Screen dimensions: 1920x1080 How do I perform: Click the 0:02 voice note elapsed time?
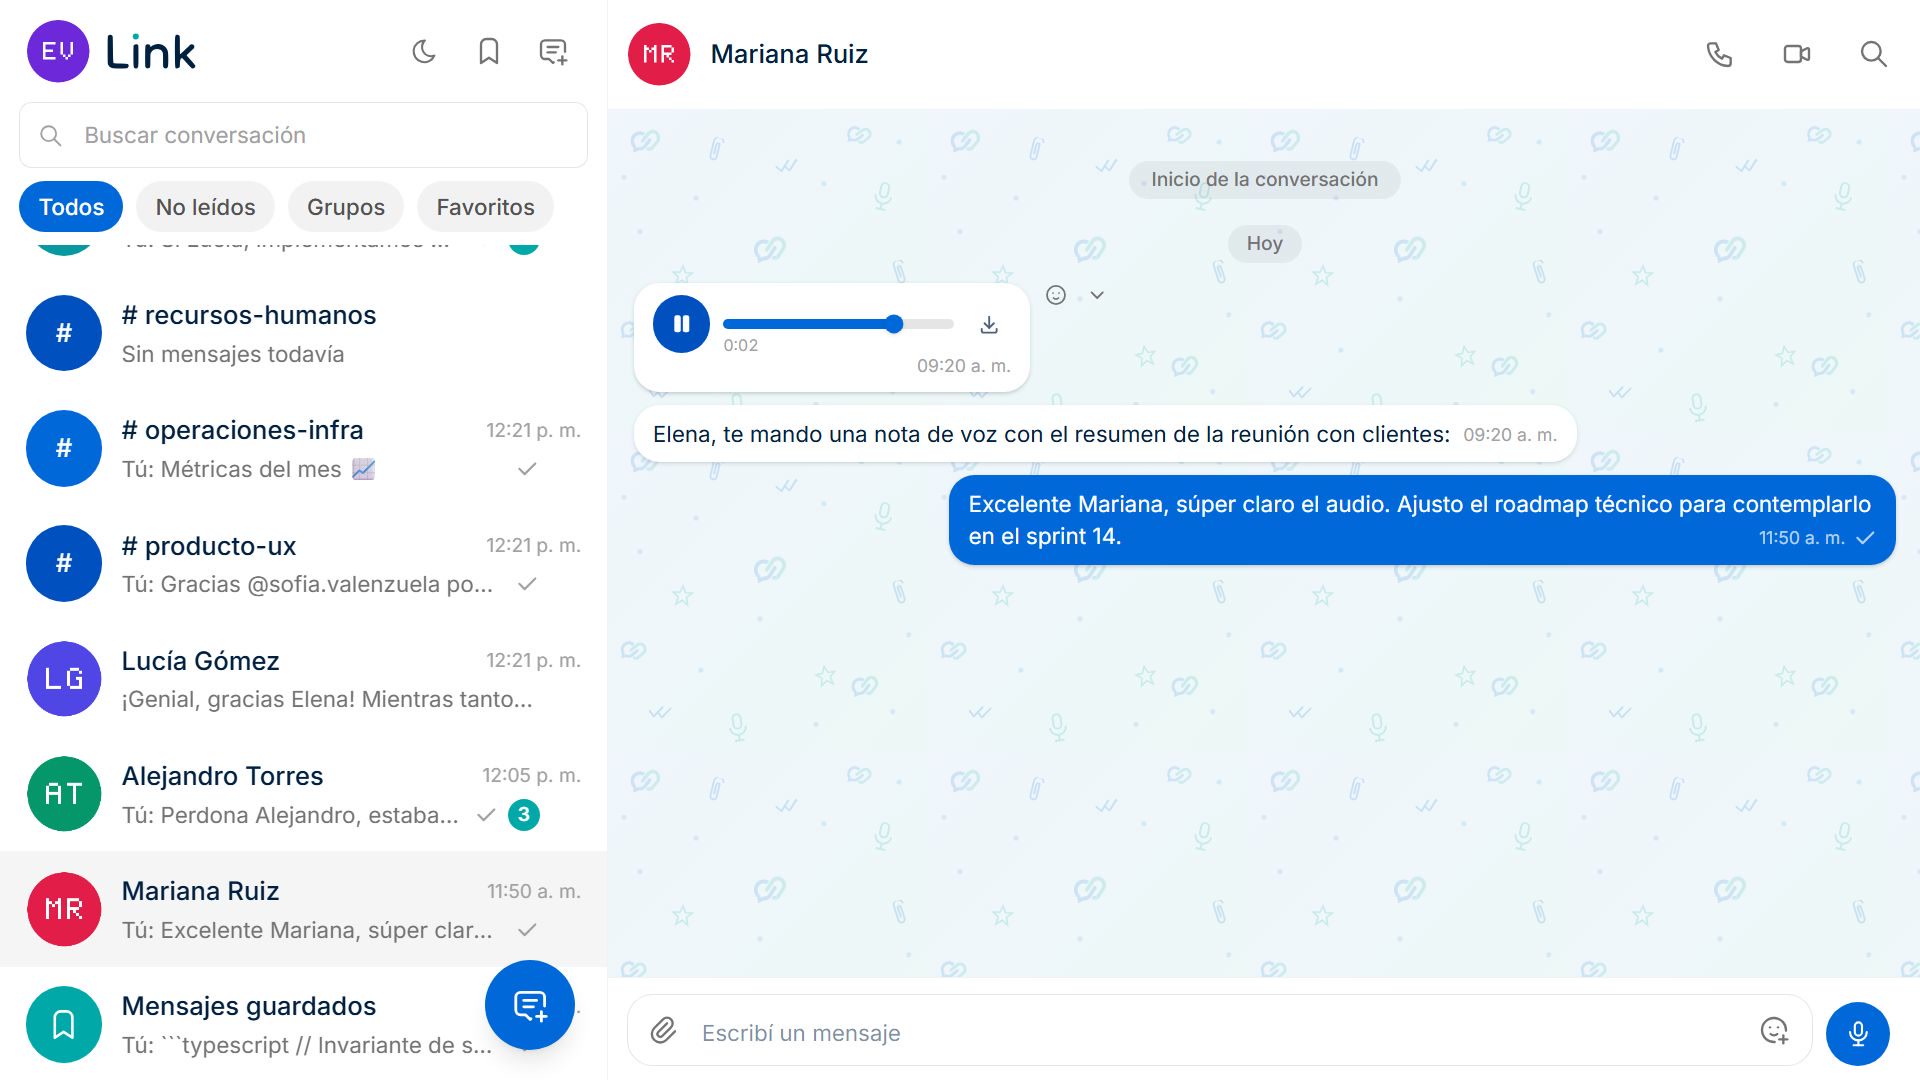[741, 345]
